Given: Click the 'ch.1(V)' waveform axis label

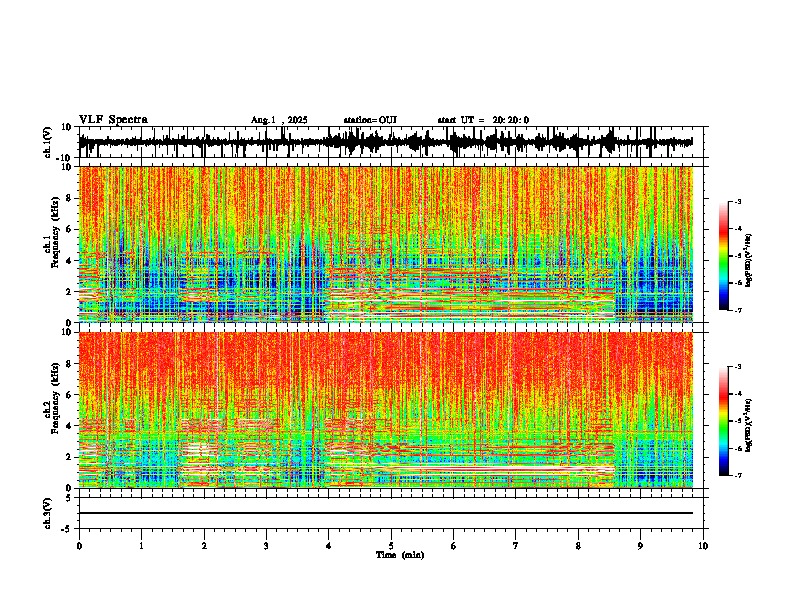Looking at the screenshot, I should 48,142.
